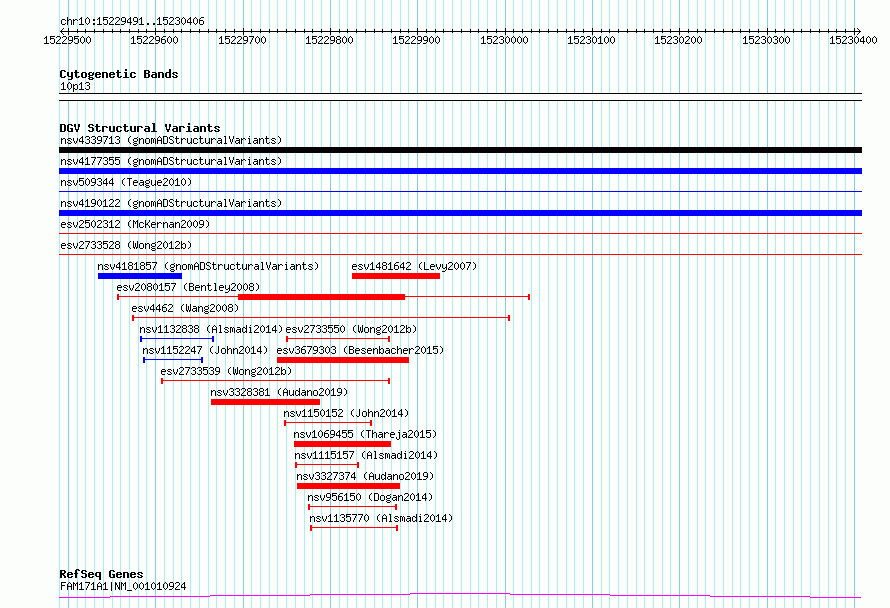The height and width of the screenshot is (608, 890).
Task: Click the top esv2733528 (Wong2012b) label
Action: 126,245
